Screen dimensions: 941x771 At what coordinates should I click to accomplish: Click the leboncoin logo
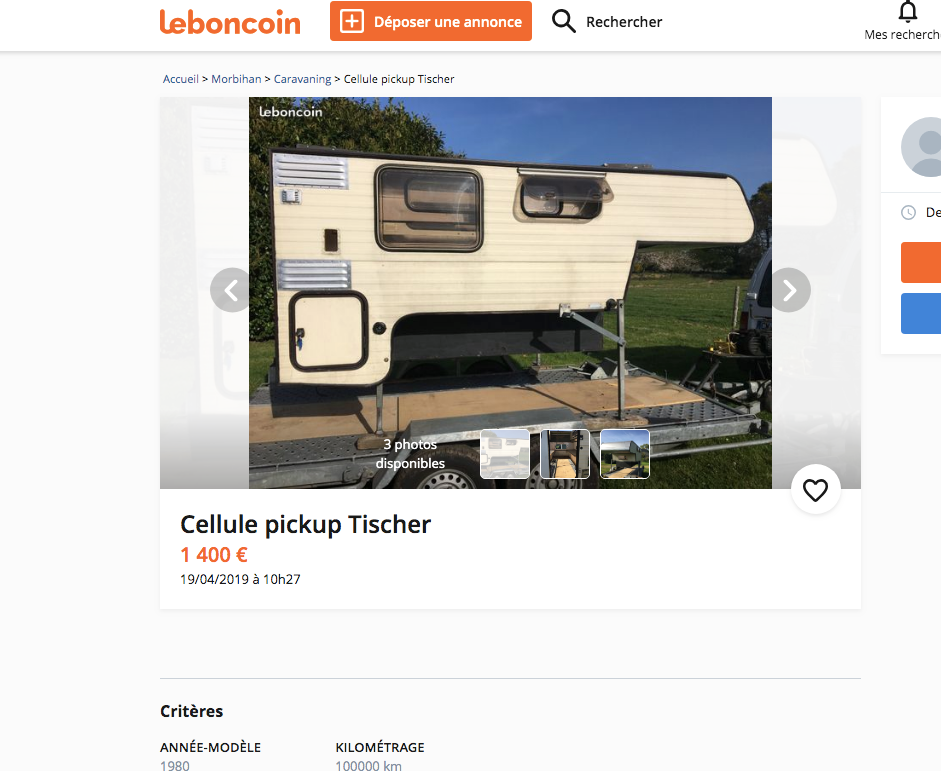coord(230,22)
